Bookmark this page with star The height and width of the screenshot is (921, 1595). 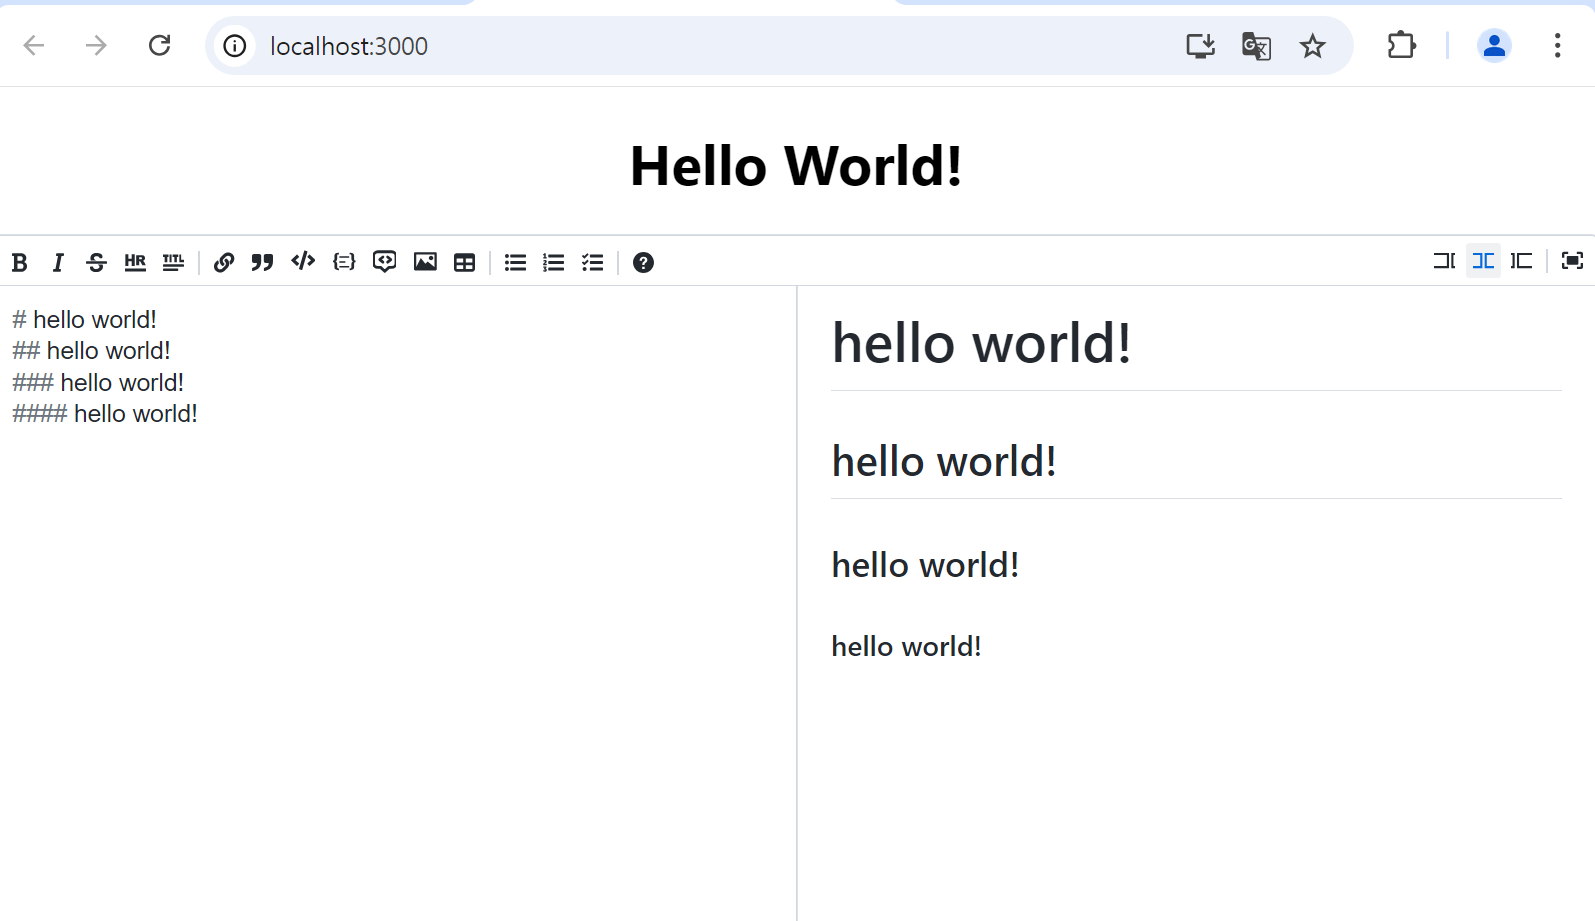1312,46
